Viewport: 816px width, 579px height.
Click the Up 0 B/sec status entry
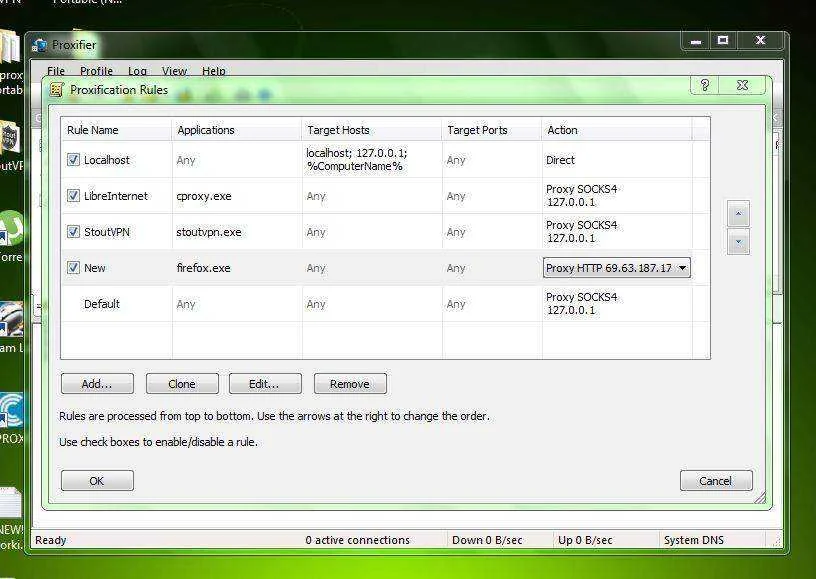pos(585,540)
